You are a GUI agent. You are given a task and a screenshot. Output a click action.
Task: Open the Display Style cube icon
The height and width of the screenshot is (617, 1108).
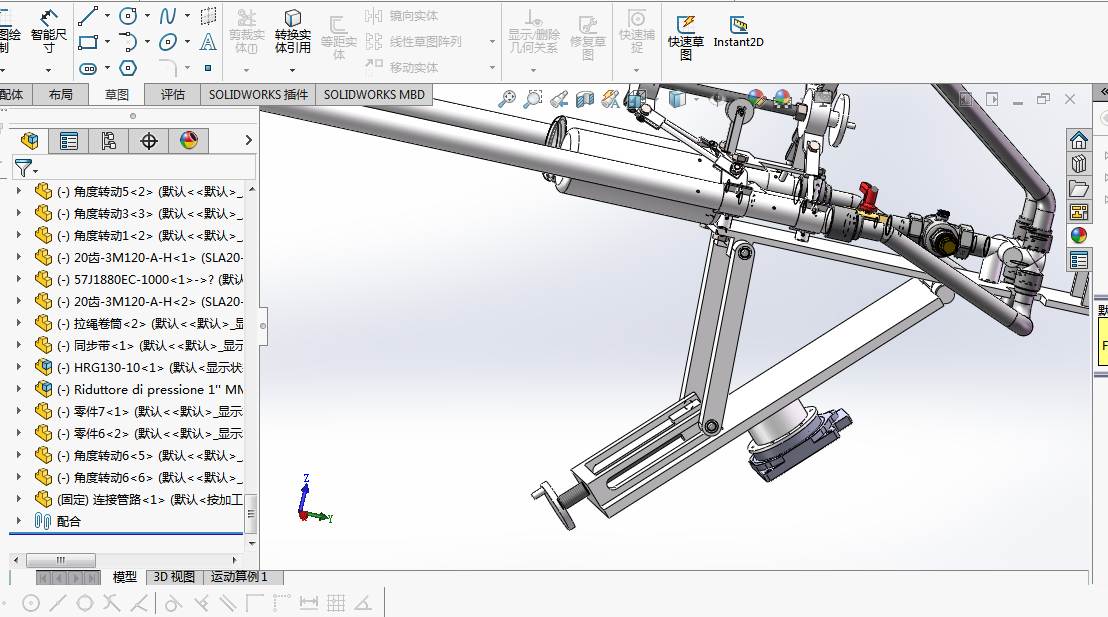(676, 99)
